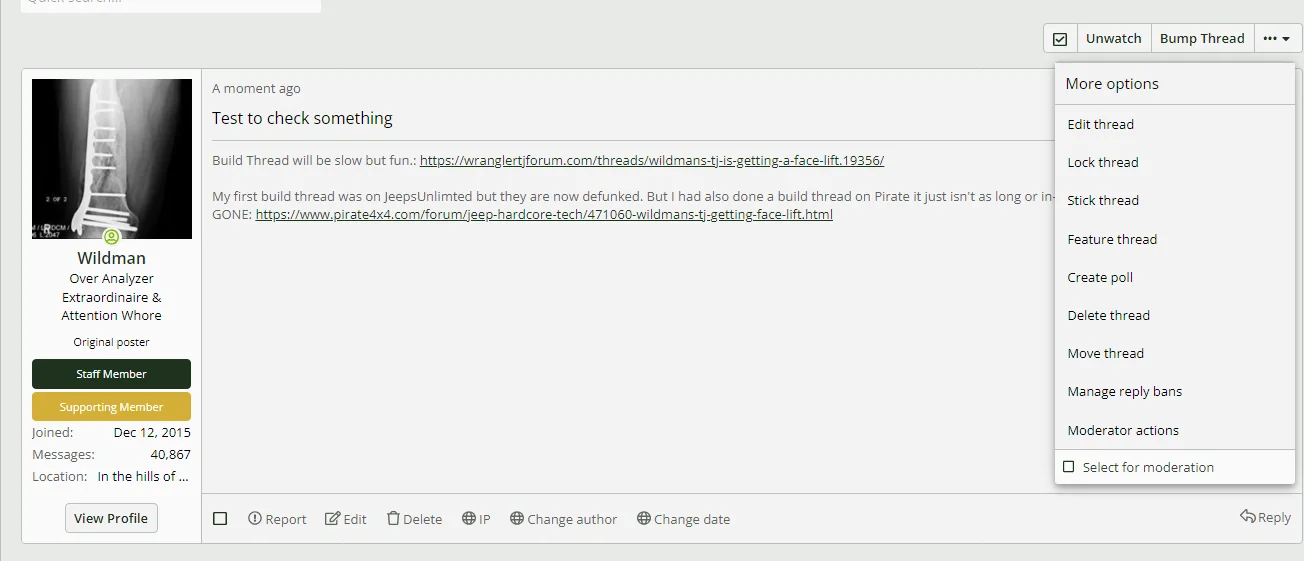Click the Report icon under the post
The width and height of the screenshot is (1304, 561).
point(255,519)
